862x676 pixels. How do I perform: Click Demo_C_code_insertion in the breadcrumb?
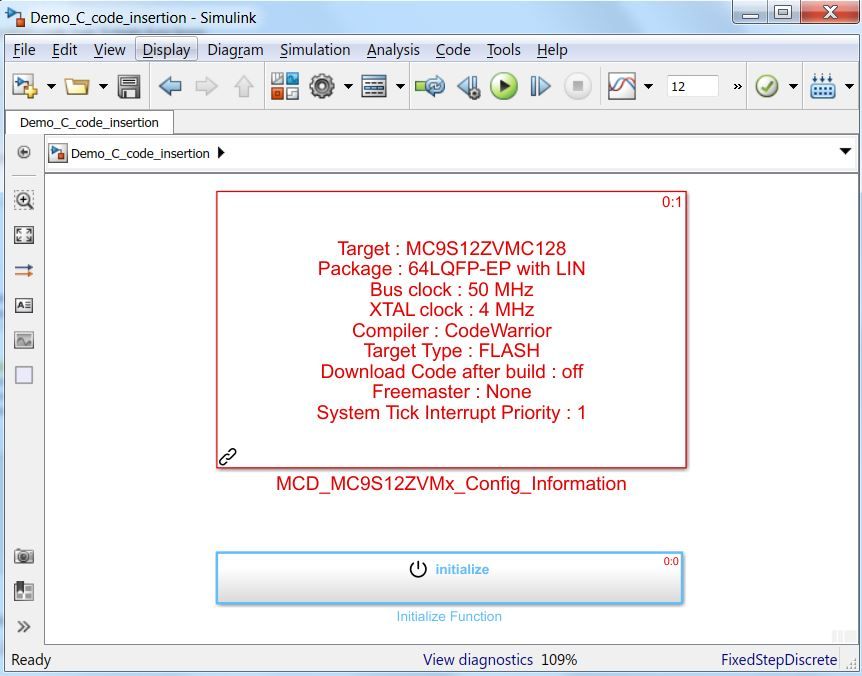tap(140, 153)
